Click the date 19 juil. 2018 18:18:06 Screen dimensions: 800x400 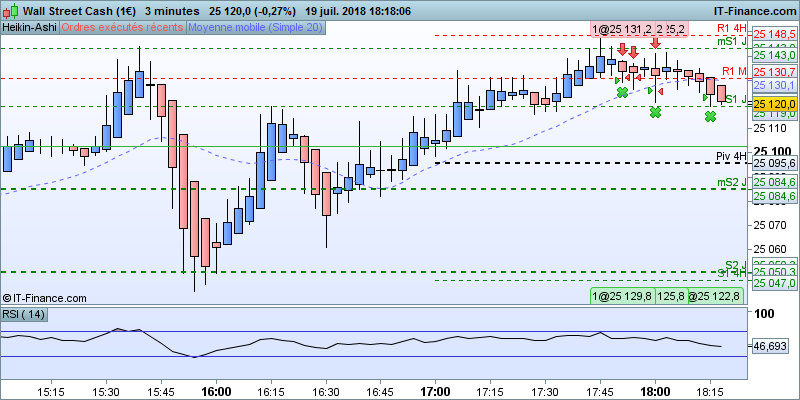click(x=358, y=11)
